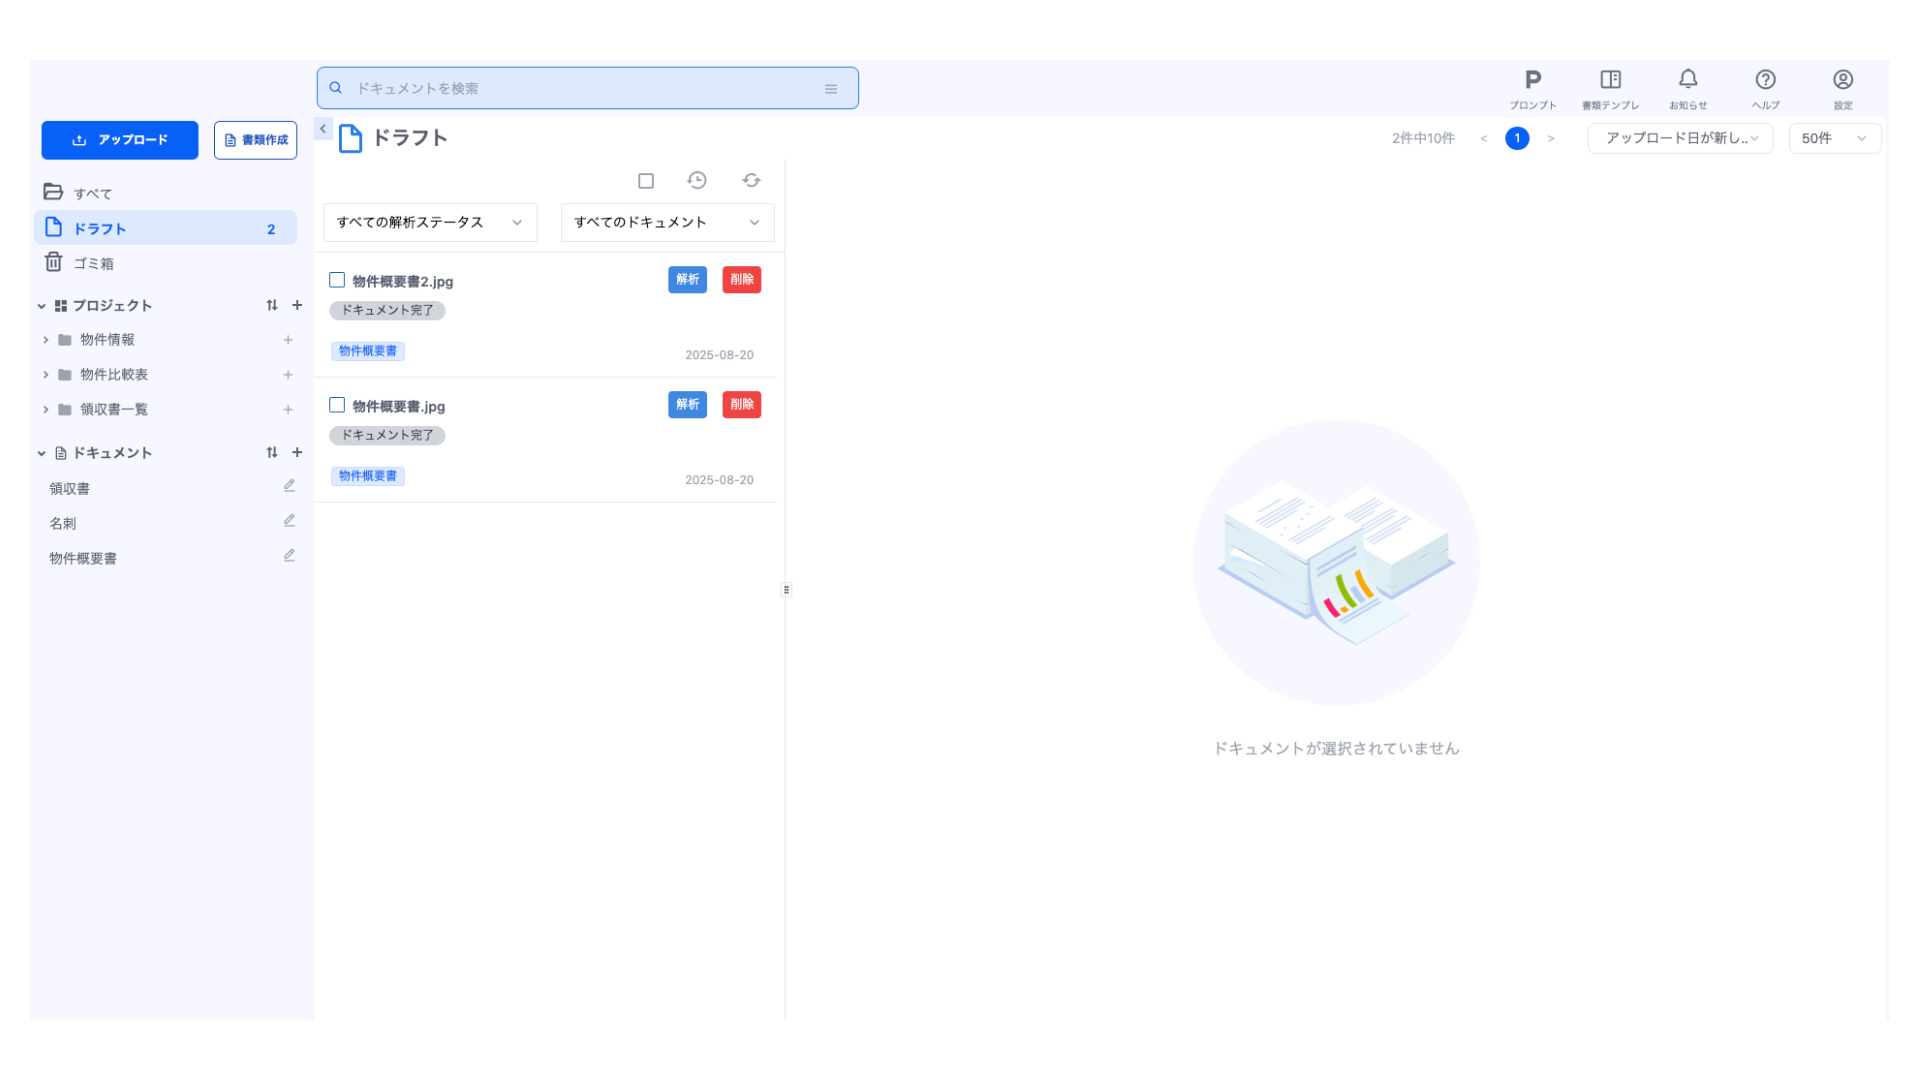Click the アップロード button
This screenshot has width=1920, height=1080.
pos(120,140)
